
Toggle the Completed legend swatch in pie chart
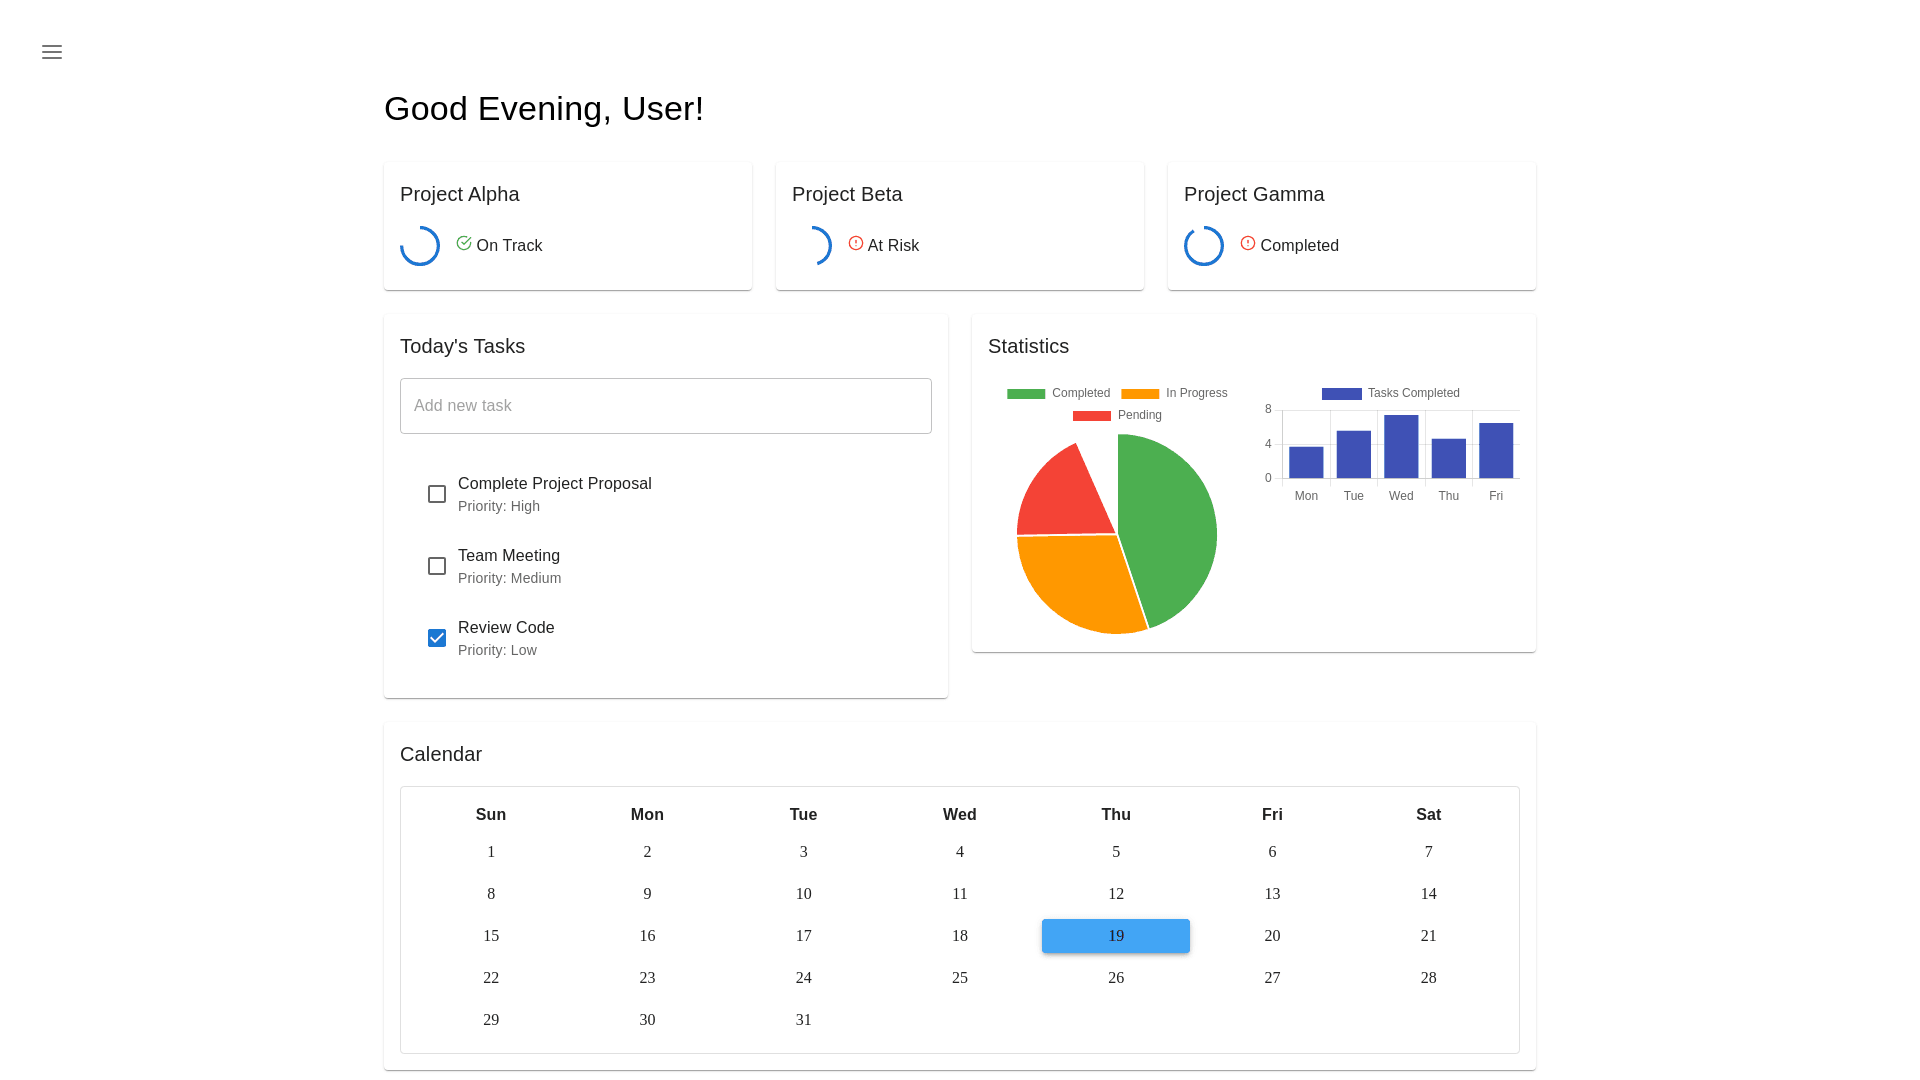tap(1026, 394)
